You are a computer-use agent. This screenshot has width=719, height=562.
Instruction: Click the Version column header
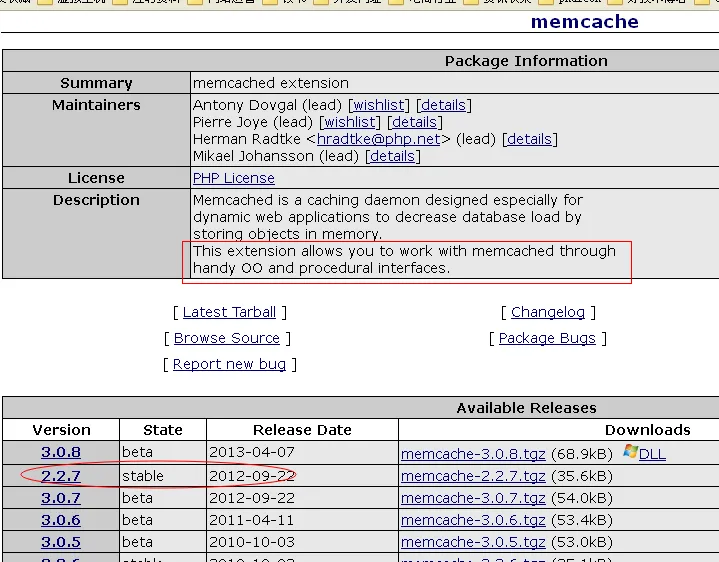pos(61,430)
